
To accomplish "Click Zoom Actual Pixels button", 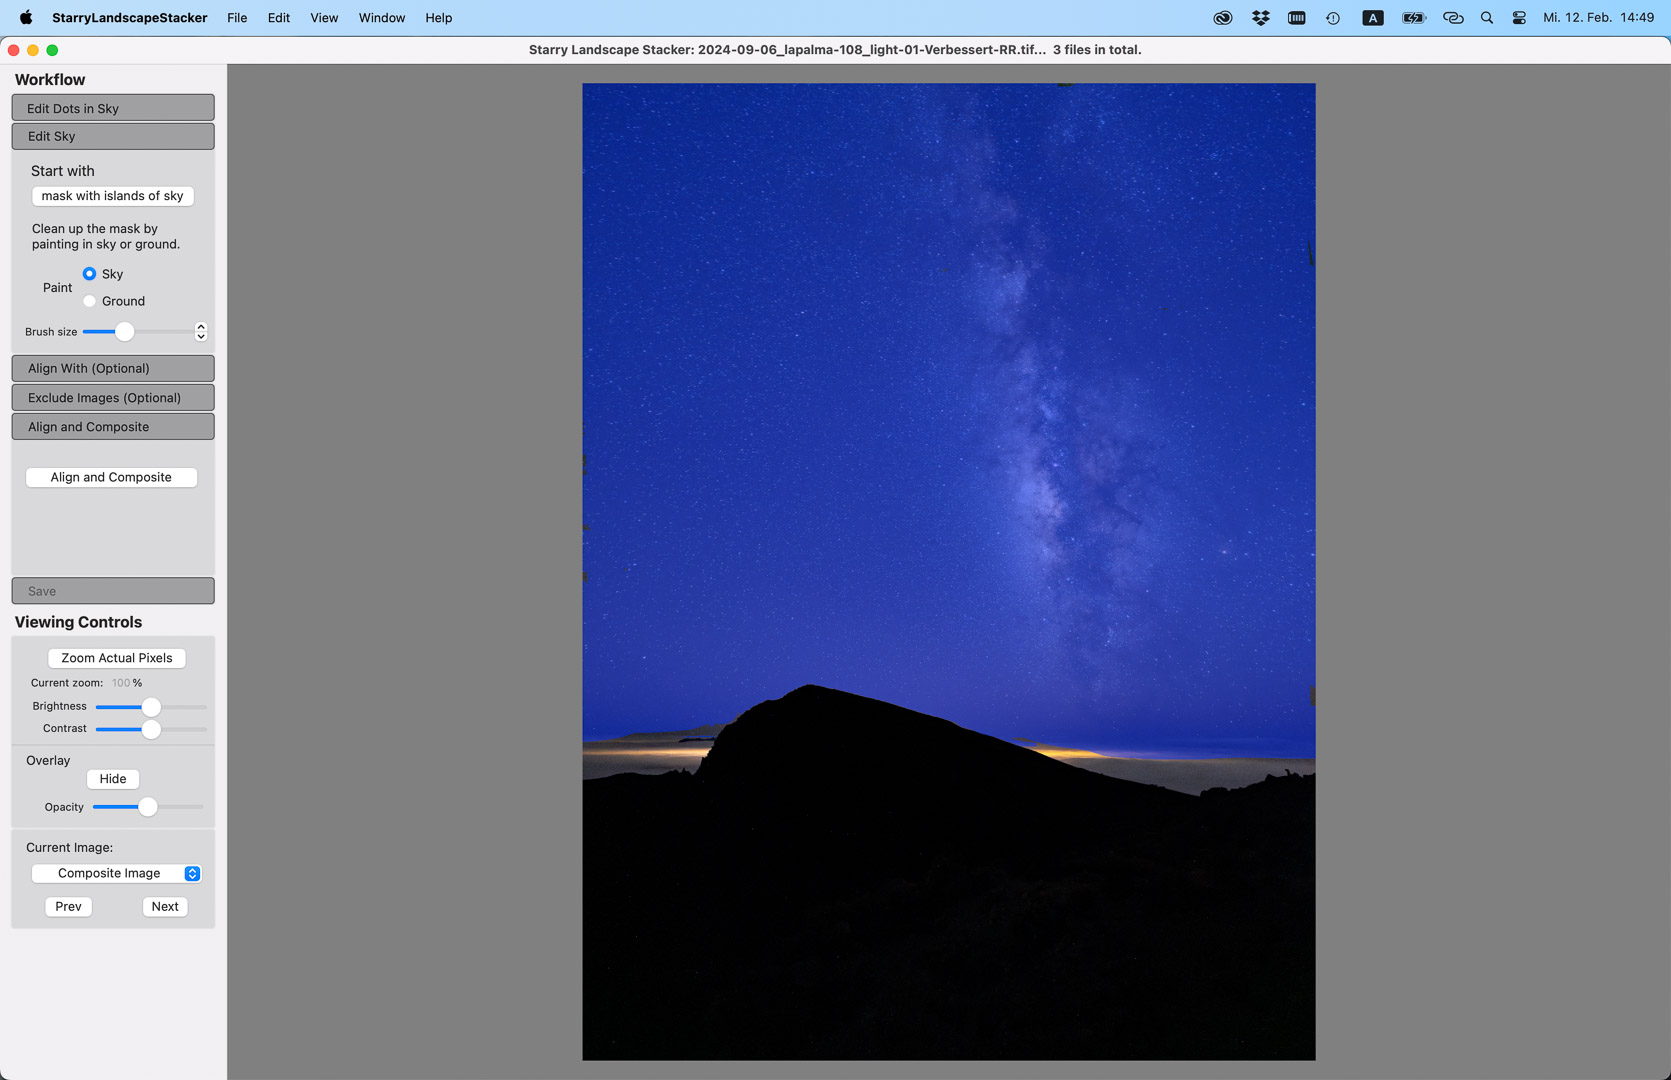I will (117, 658).
